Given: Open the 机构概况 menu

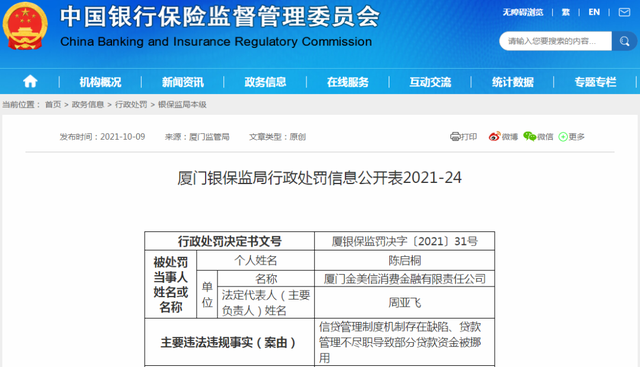Looking at the screenshot, I should (x=100, y=82).
